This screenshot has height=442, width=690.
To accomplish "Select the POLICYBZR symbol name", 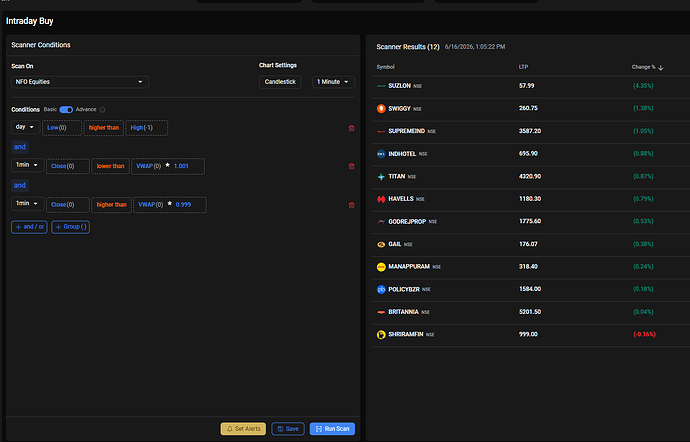I will pos(404,289).
